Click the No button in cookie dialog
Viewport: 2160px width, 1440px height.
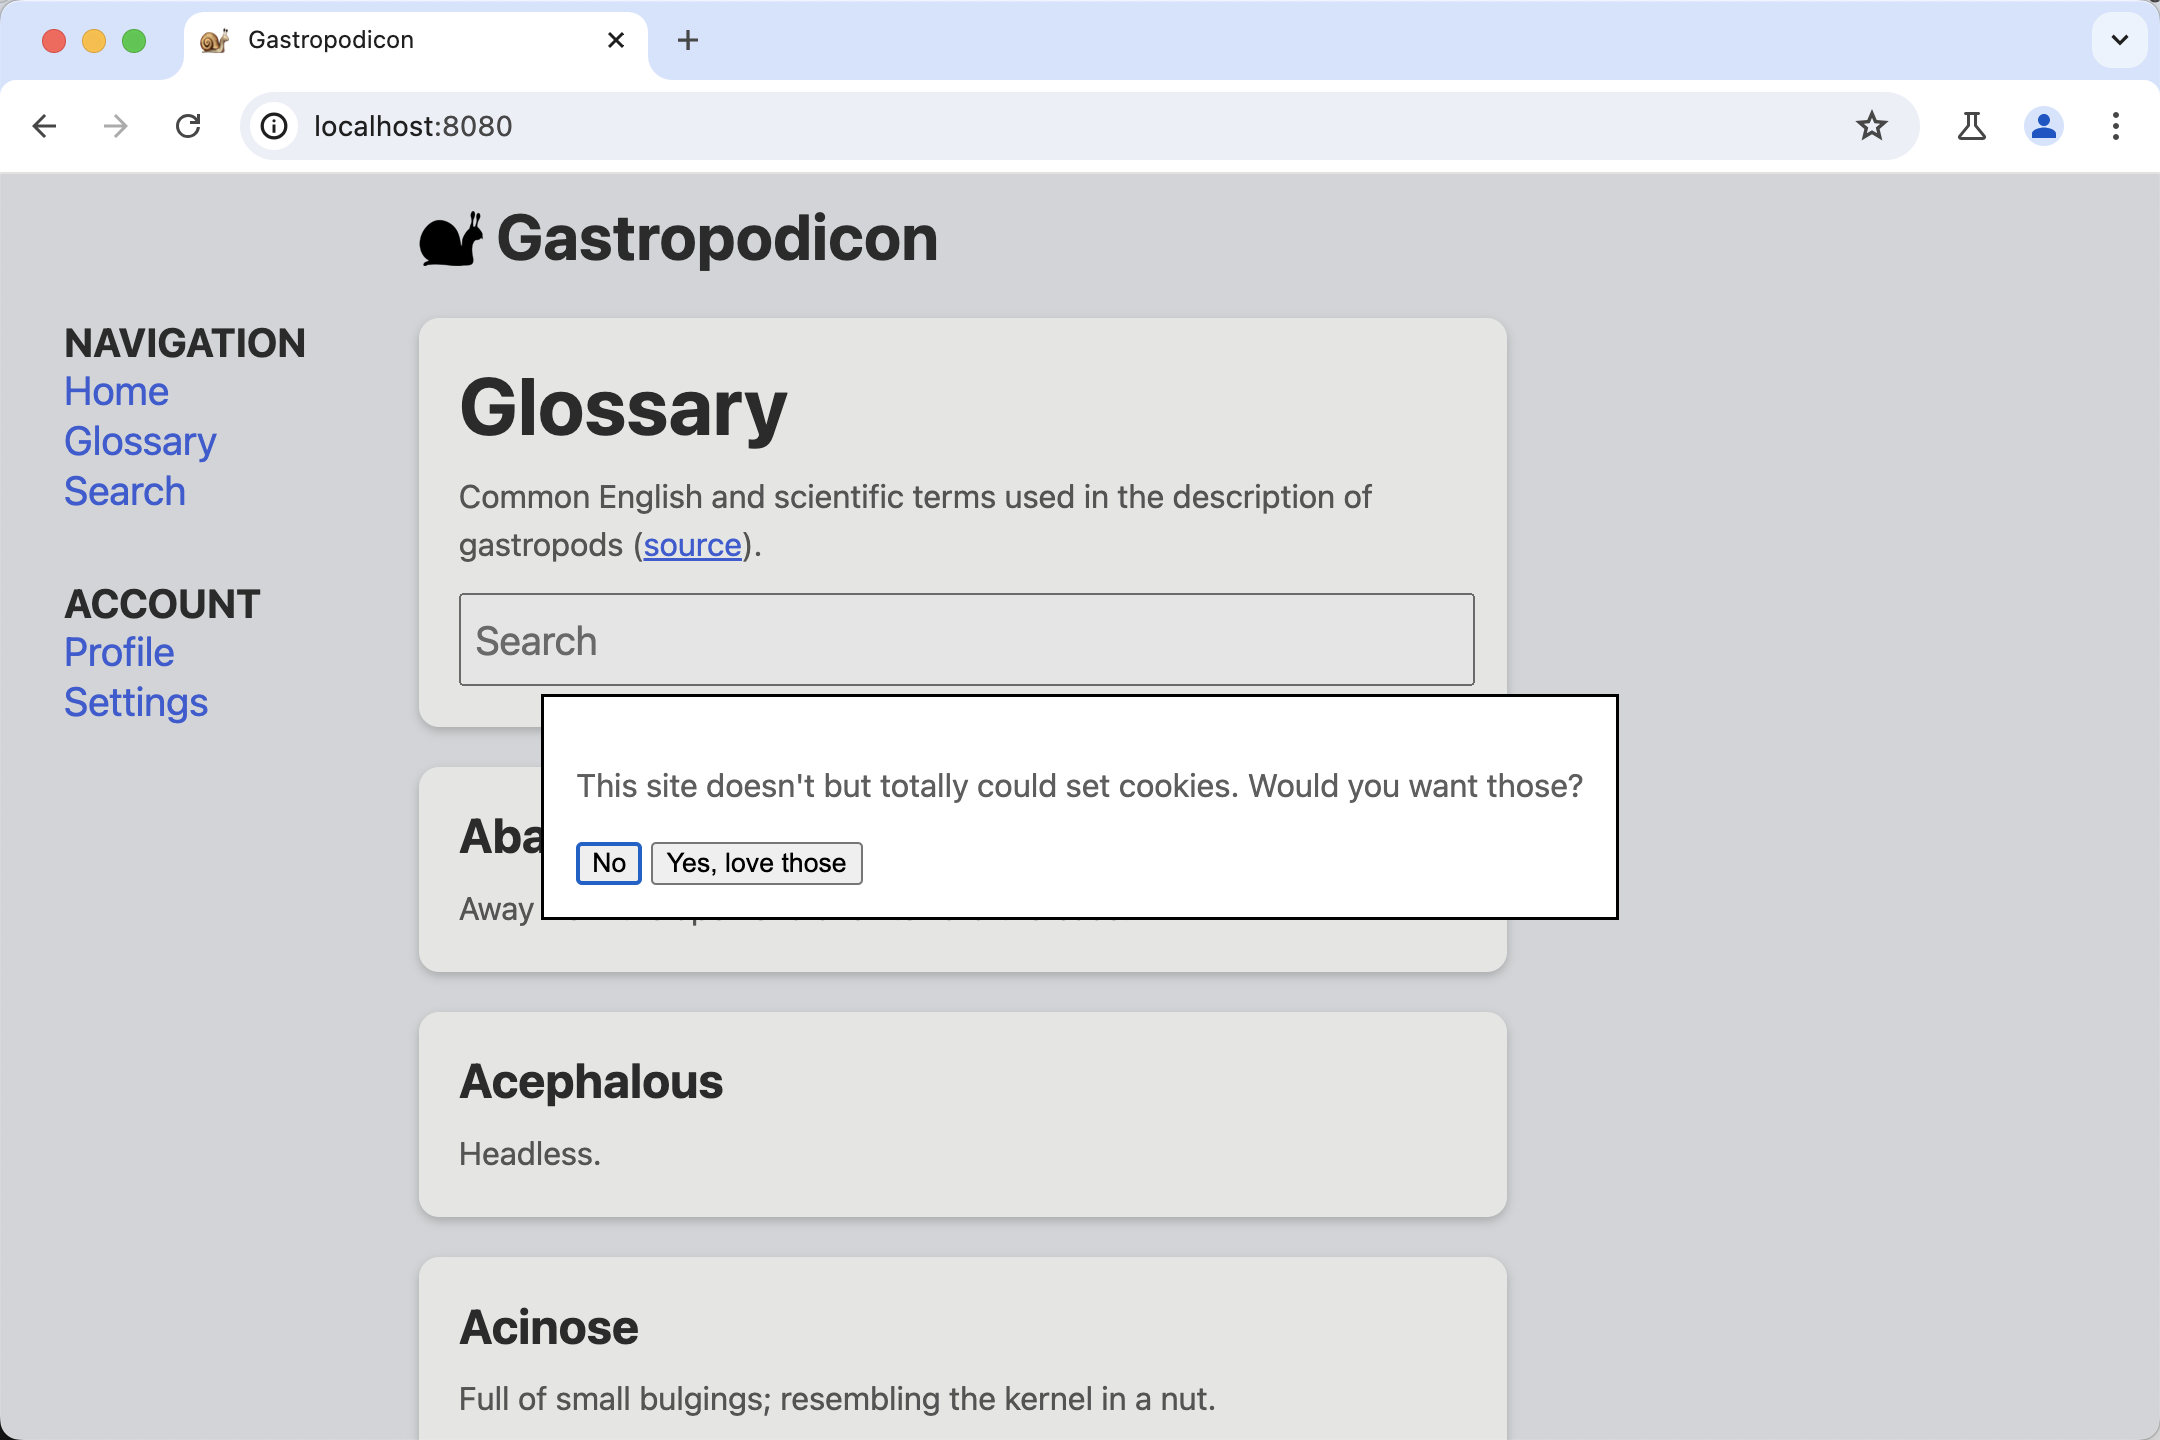coord(608,863)
